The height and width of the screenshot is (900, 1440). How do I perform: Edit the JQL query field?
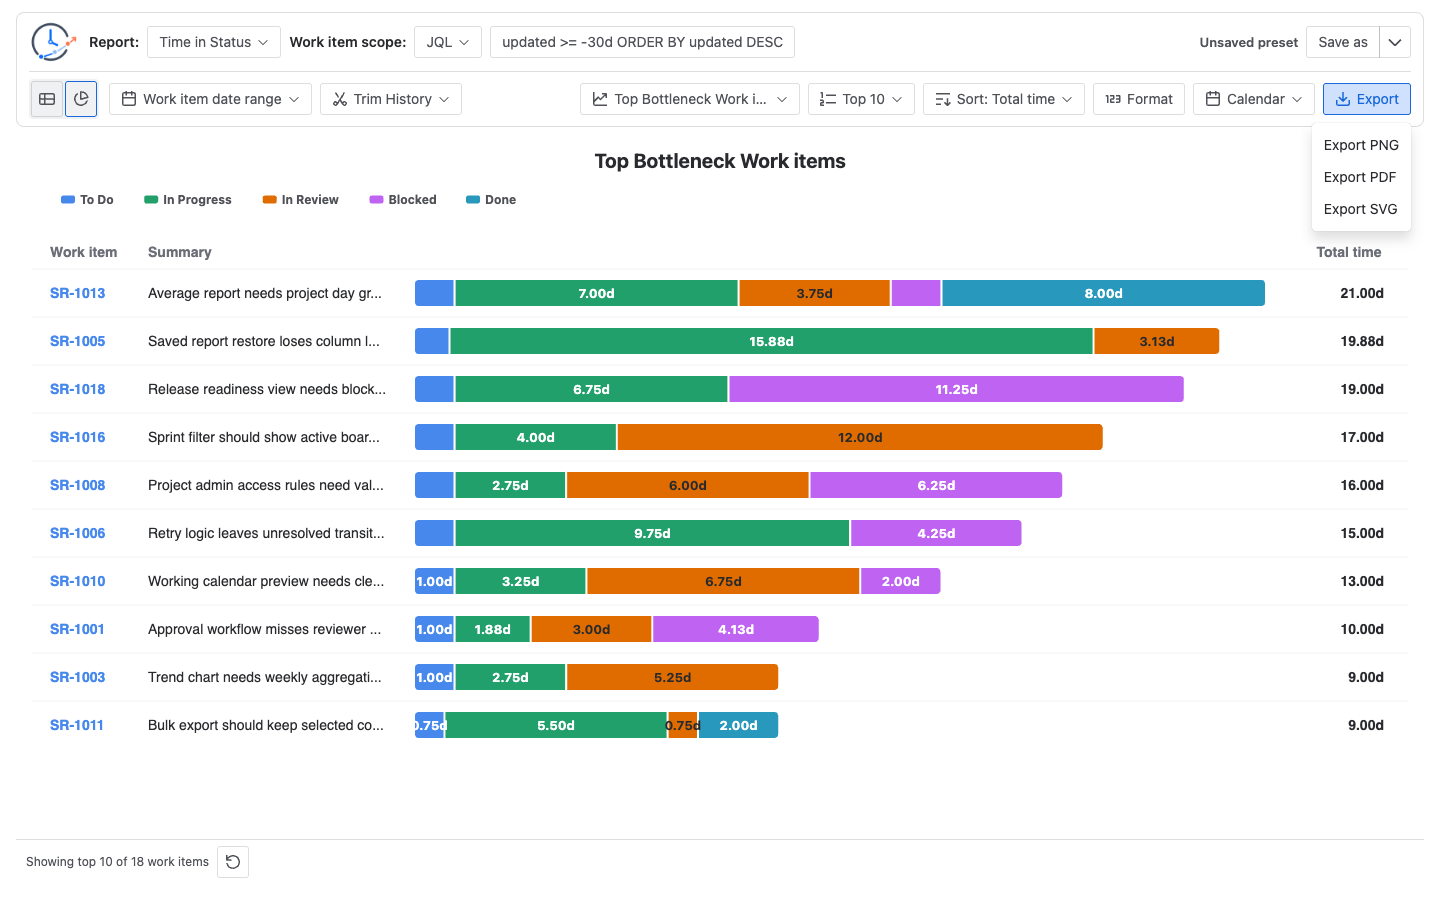[642, 42]
